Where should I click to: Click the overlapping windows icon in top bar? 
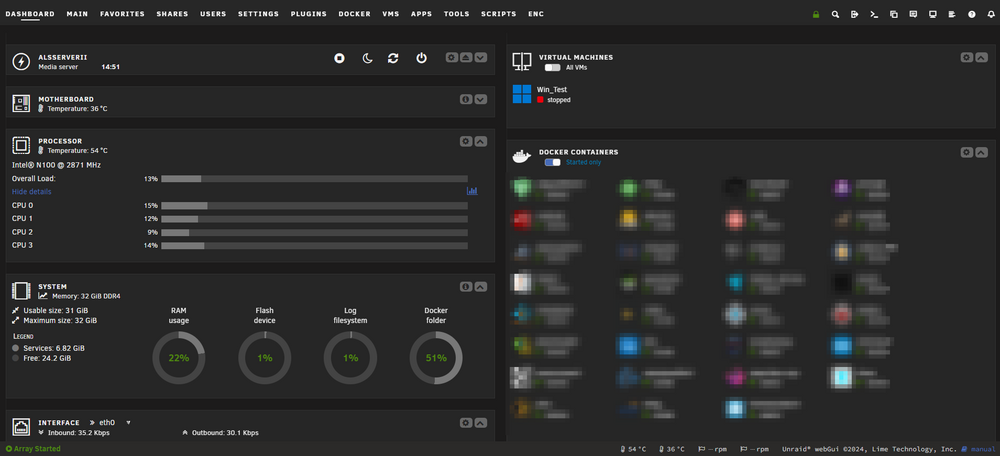[x=893, y=14]
